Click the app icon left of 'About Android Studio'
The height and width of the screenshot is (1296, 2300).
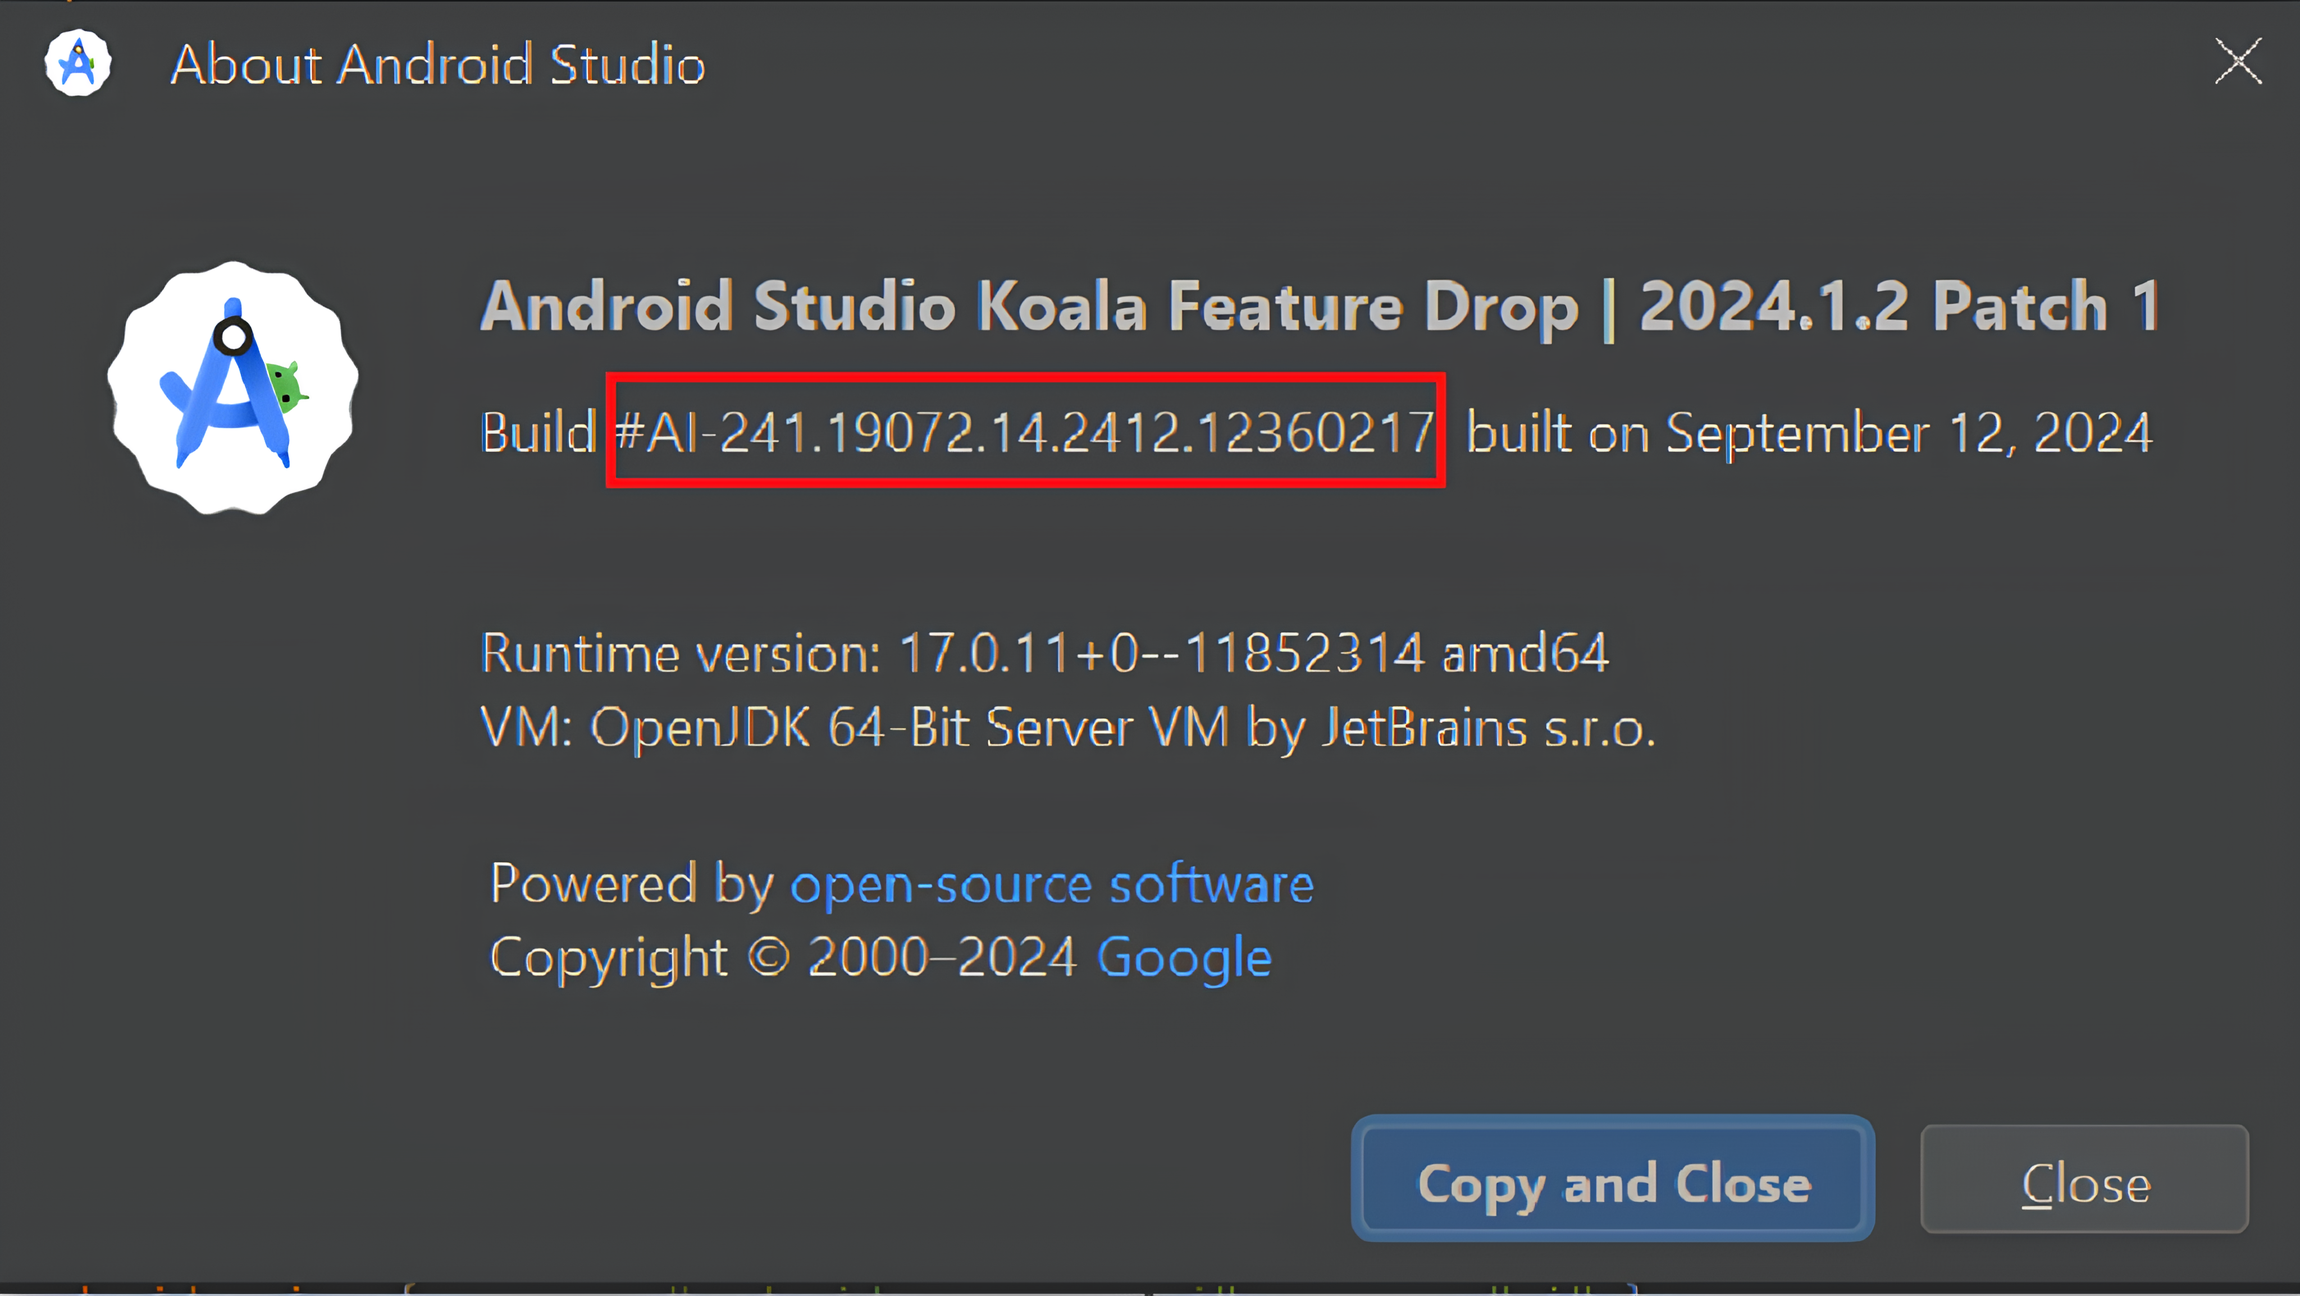77,62
